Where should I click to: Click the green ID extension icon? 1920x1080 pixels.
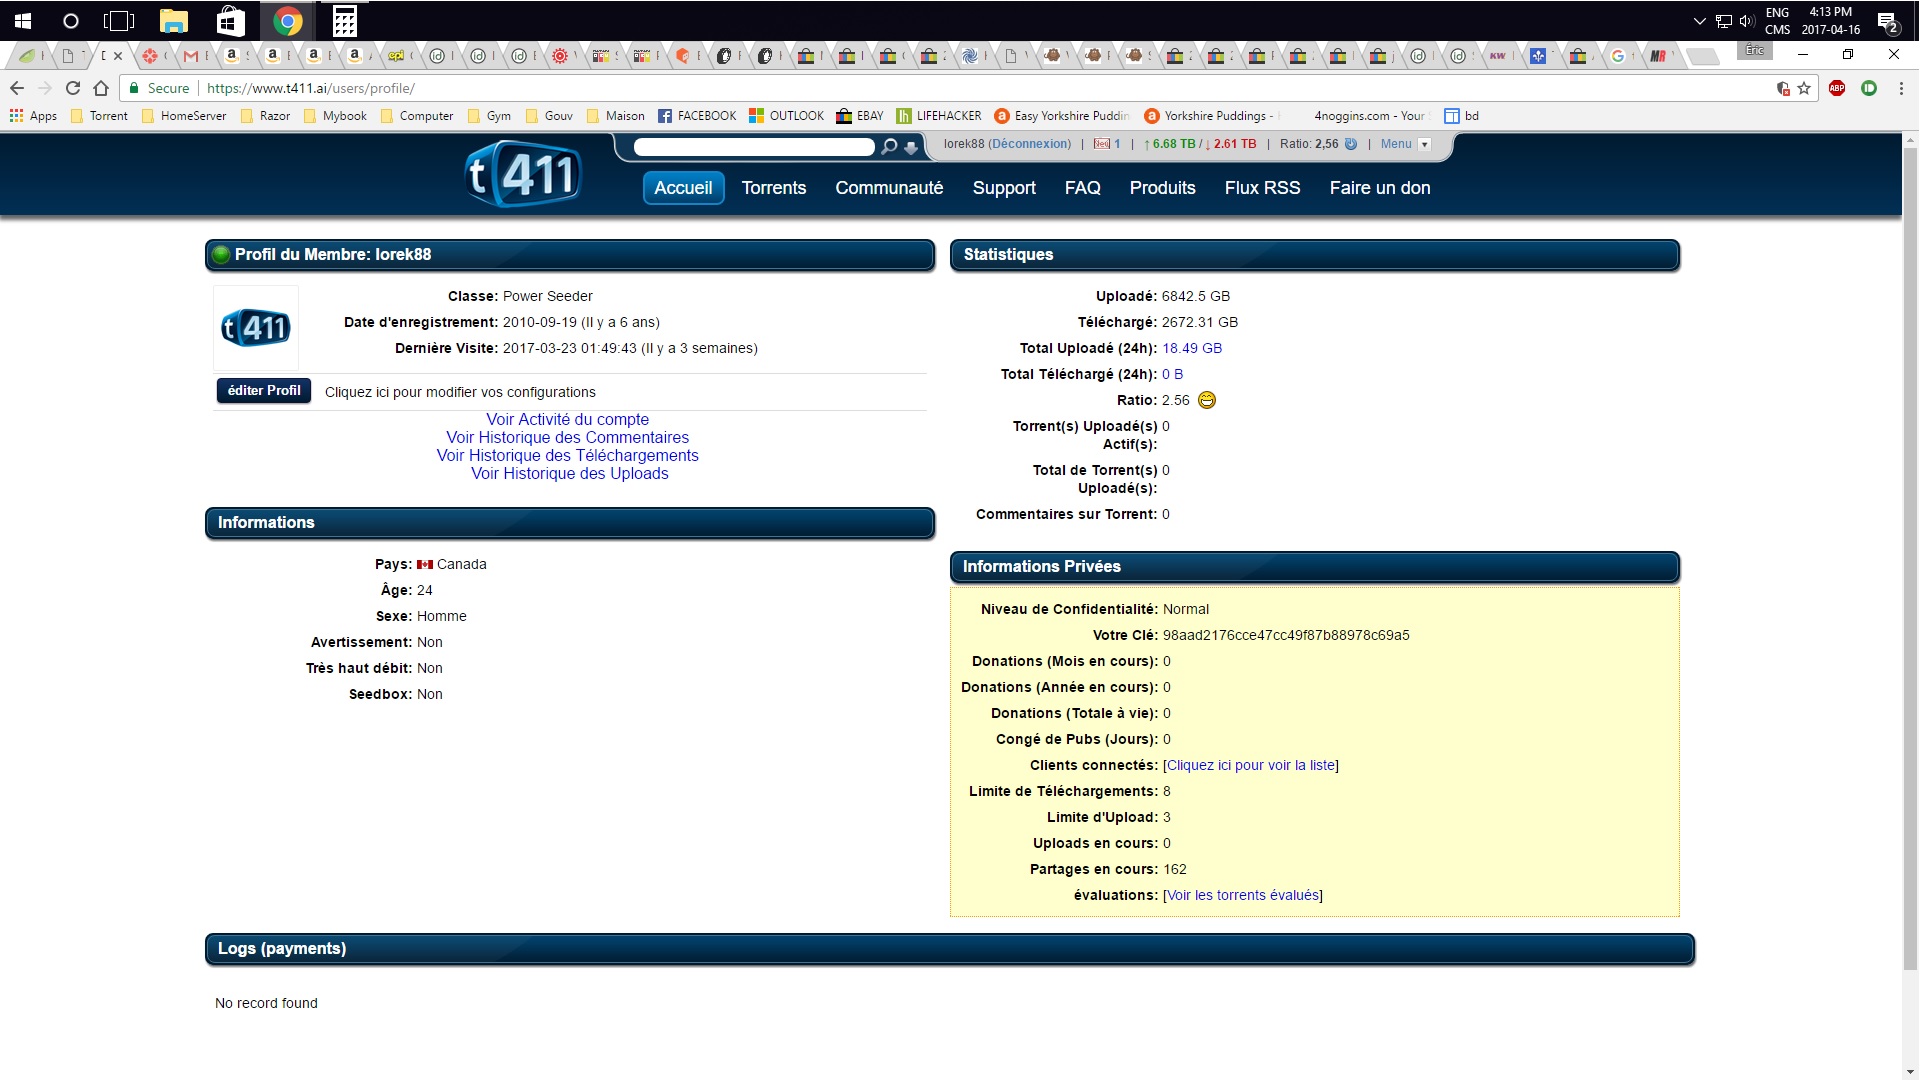[1869, 88]
